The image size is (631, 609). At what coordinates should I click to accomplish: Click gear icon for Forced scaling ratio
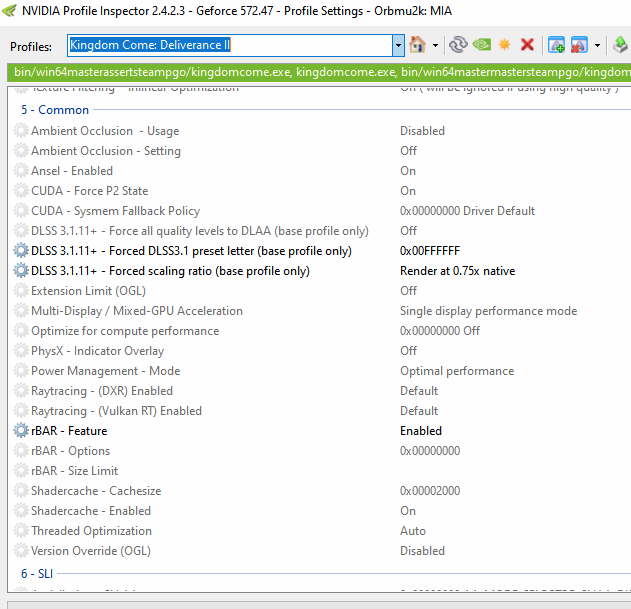click(21, 270)
